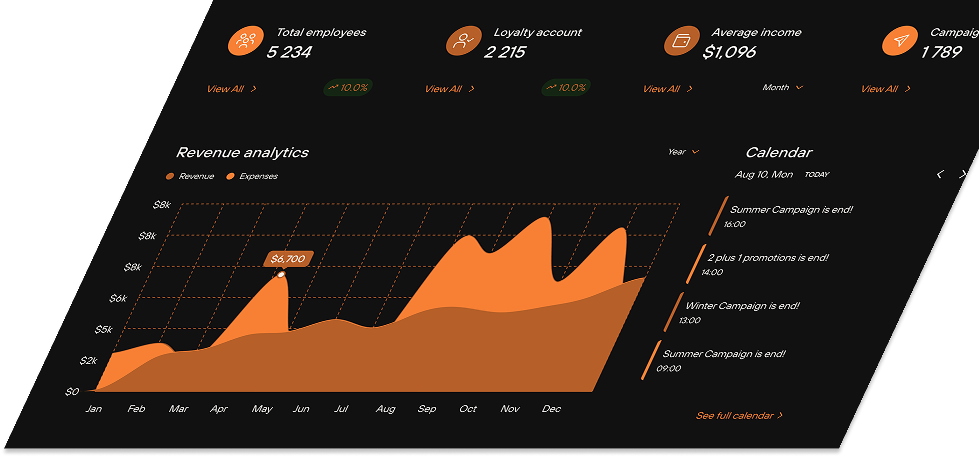
Task: Go to next calendar day arrow
Action: click(x=963, y=175)
